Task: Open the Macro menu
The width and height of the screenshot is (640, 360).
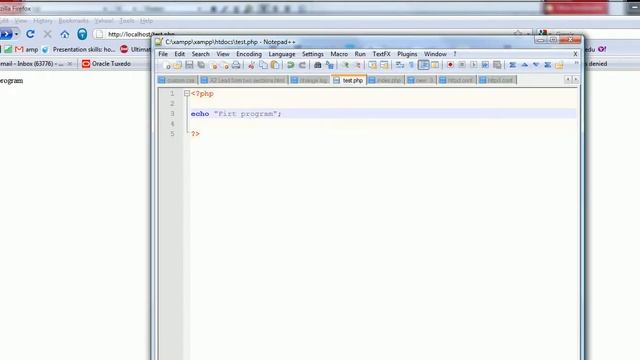Action: click(339, 54)
